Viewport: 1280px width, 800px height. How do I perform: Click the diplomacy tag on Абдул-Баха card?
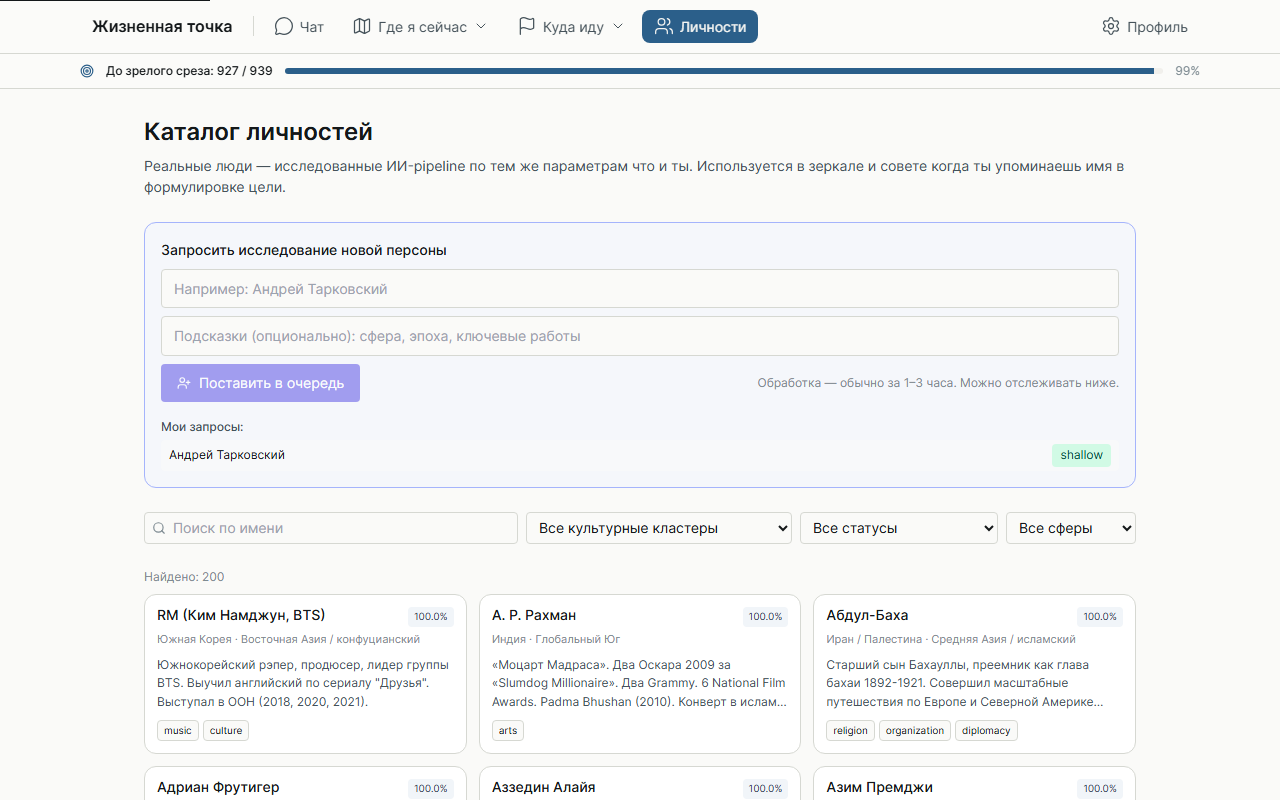click(x=986, y=730)
